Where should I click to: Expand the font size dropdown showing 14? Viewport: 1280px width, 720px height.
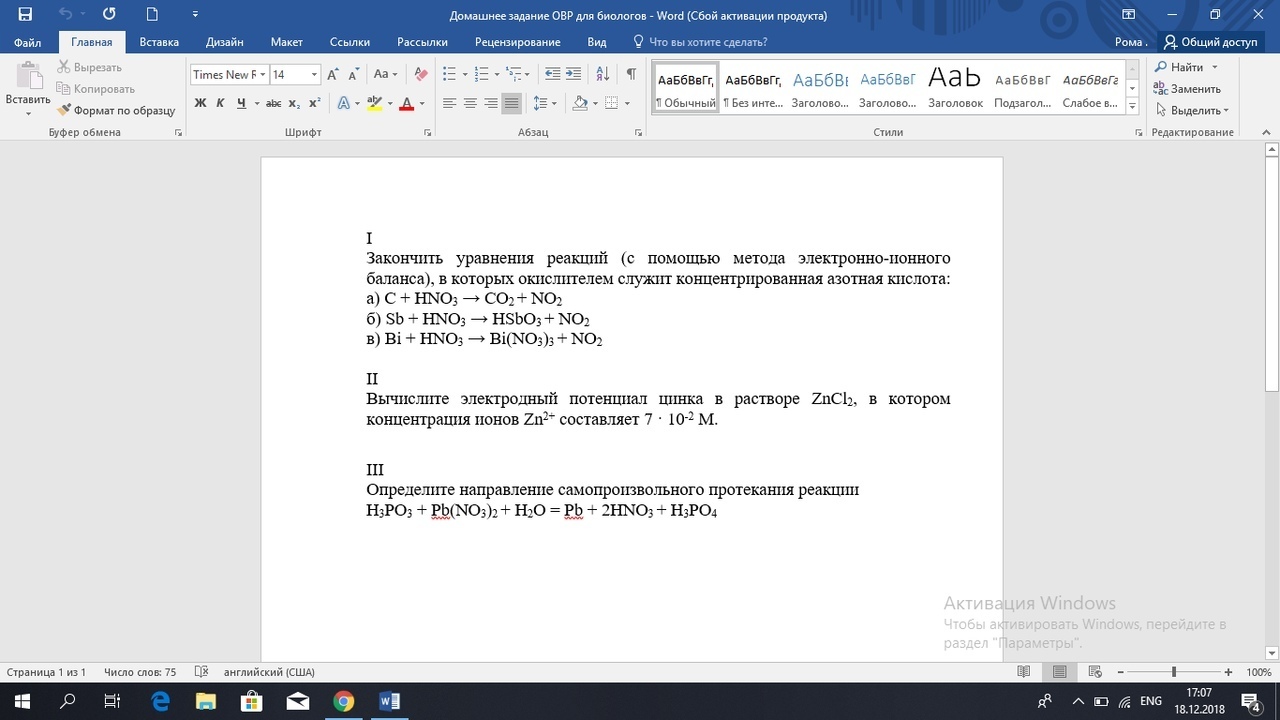314,75
